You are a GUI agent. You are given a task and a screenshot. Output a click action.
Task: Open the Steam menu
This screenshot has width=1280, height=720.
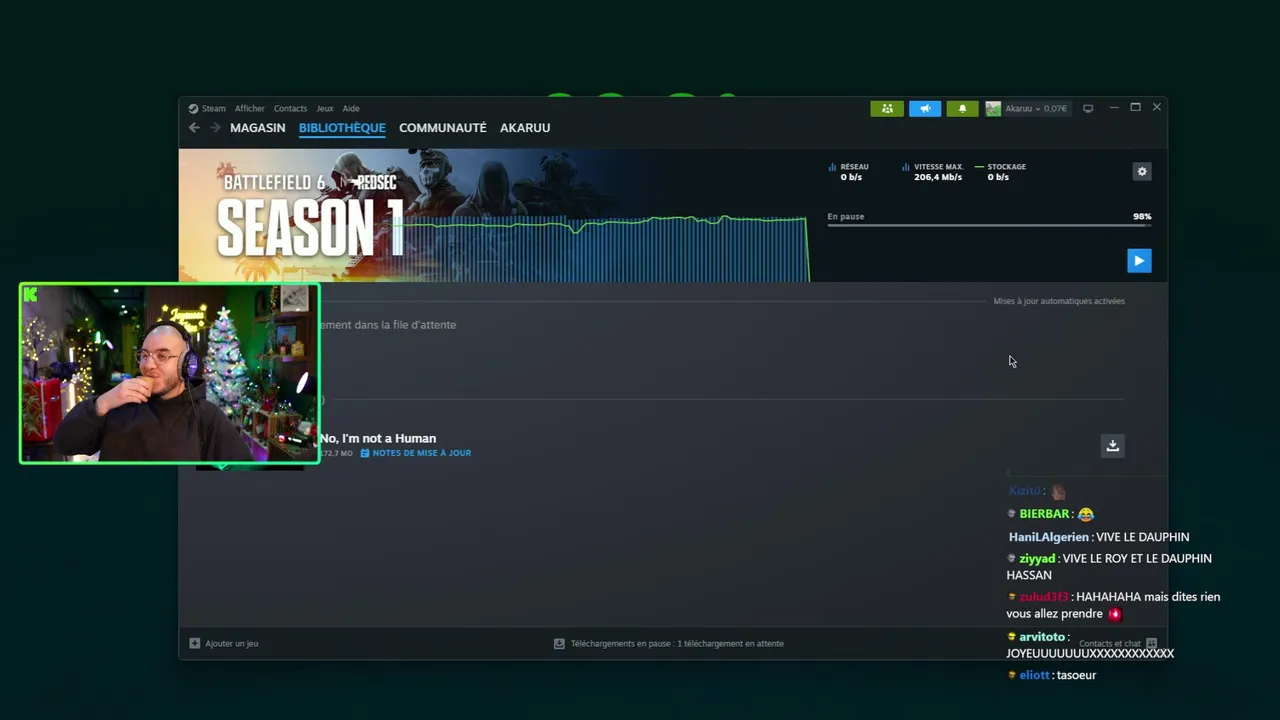click(x=207, y=108)
